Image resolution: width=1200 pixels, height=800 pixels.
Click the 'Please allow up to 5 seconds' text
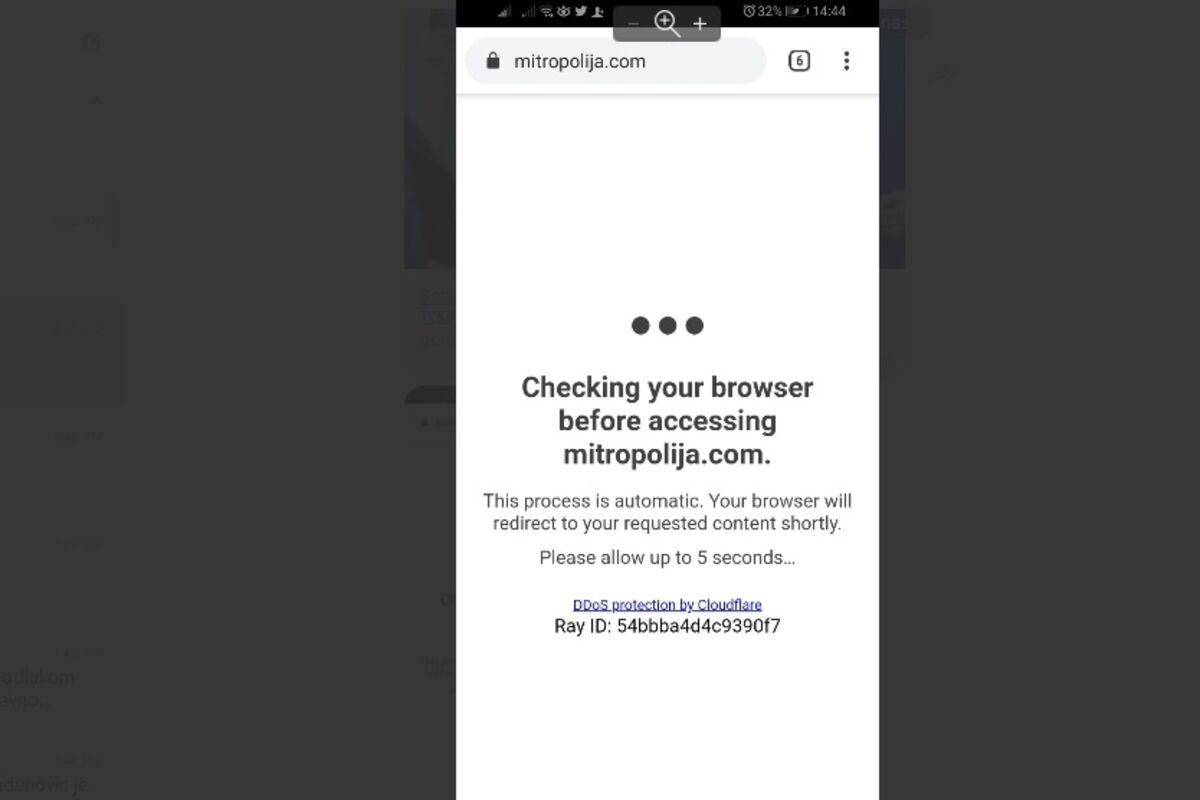click(667, 558)
